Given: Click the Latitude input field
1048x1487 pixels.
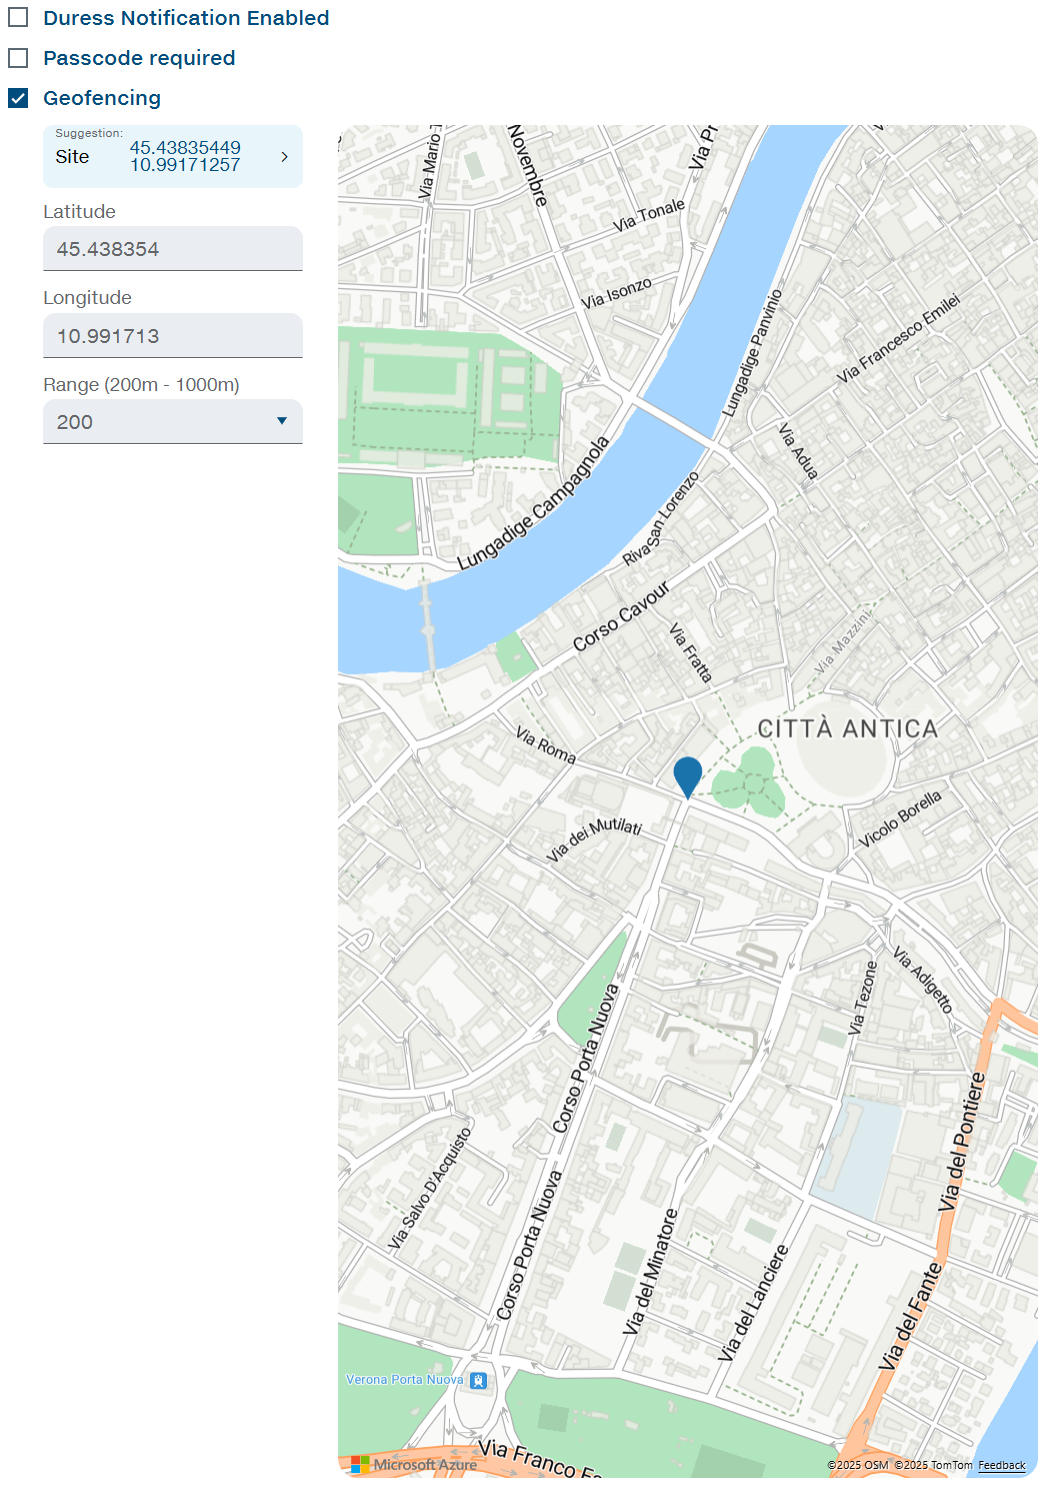Looking at the screenshot, I should (172, 249).
